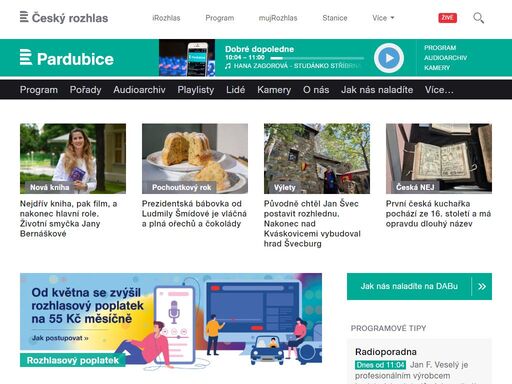Click the Dobré dopoledne show title

point(259,49)
